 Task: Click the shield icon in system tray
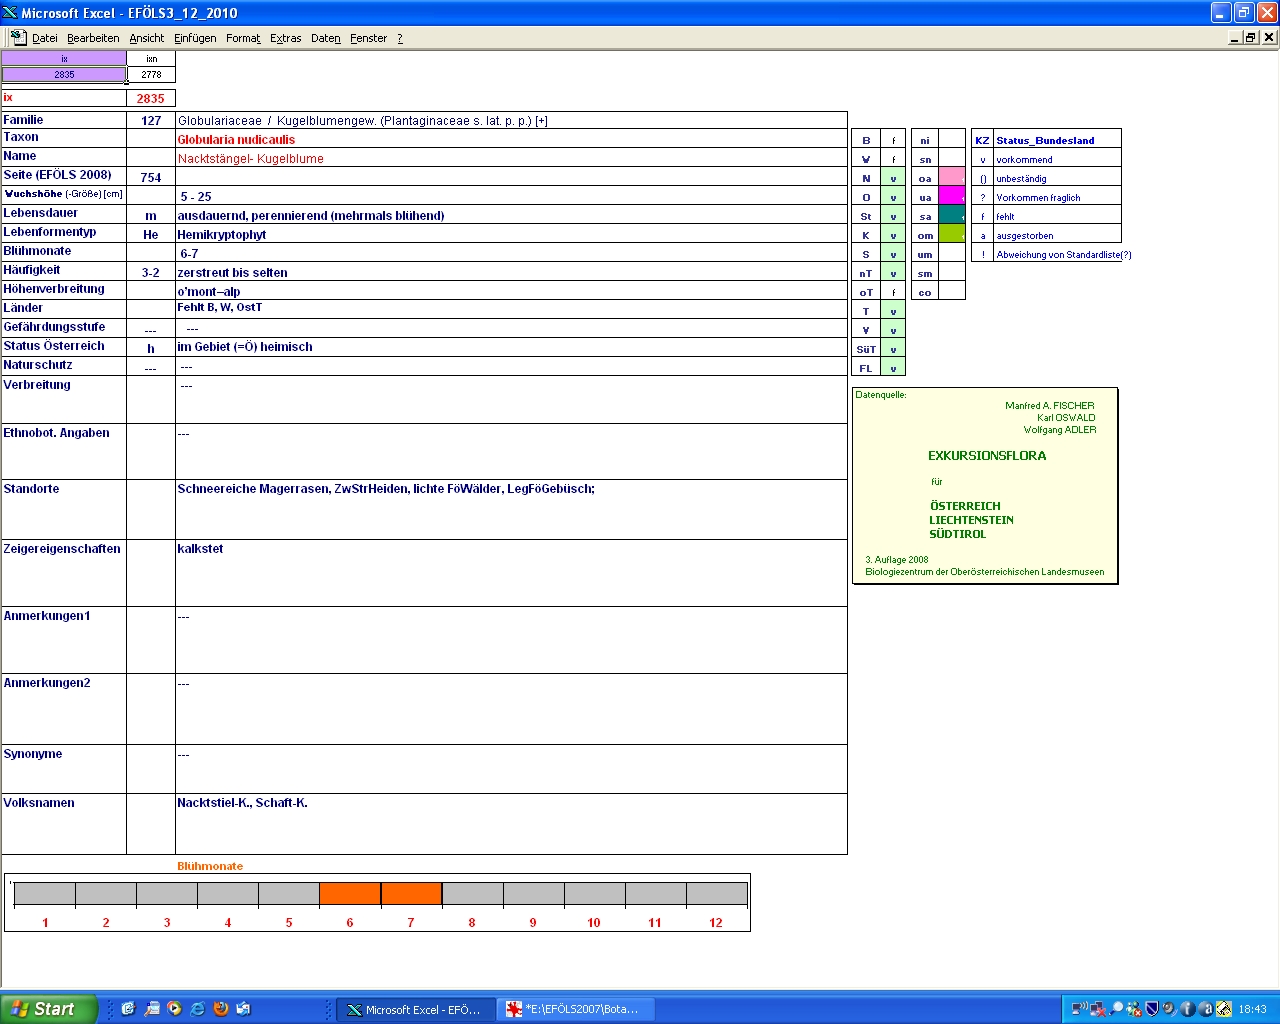pos(1152,1009)
